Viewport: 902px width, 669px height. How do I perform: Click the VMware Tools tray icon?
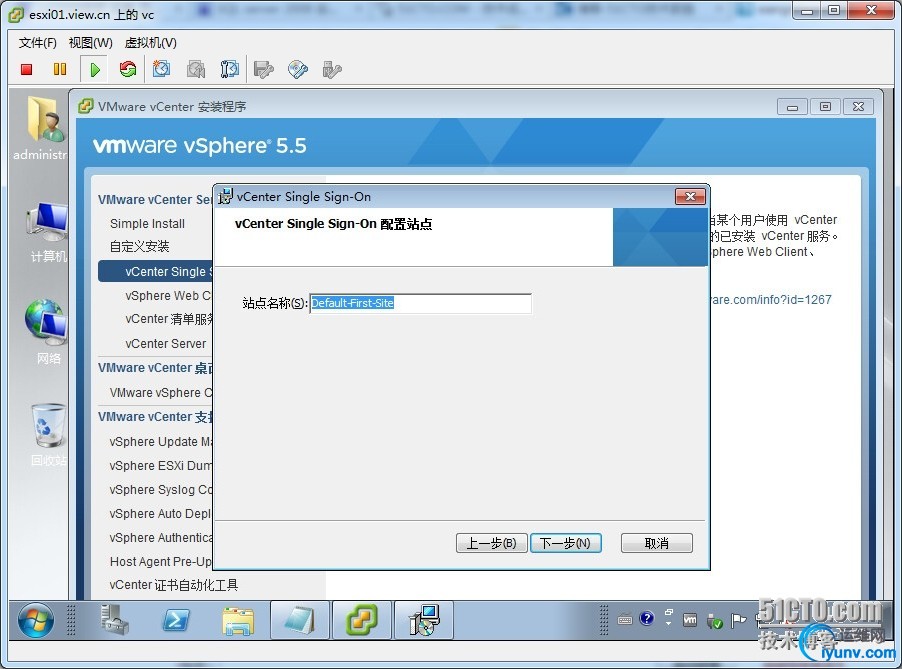(690, 620)
